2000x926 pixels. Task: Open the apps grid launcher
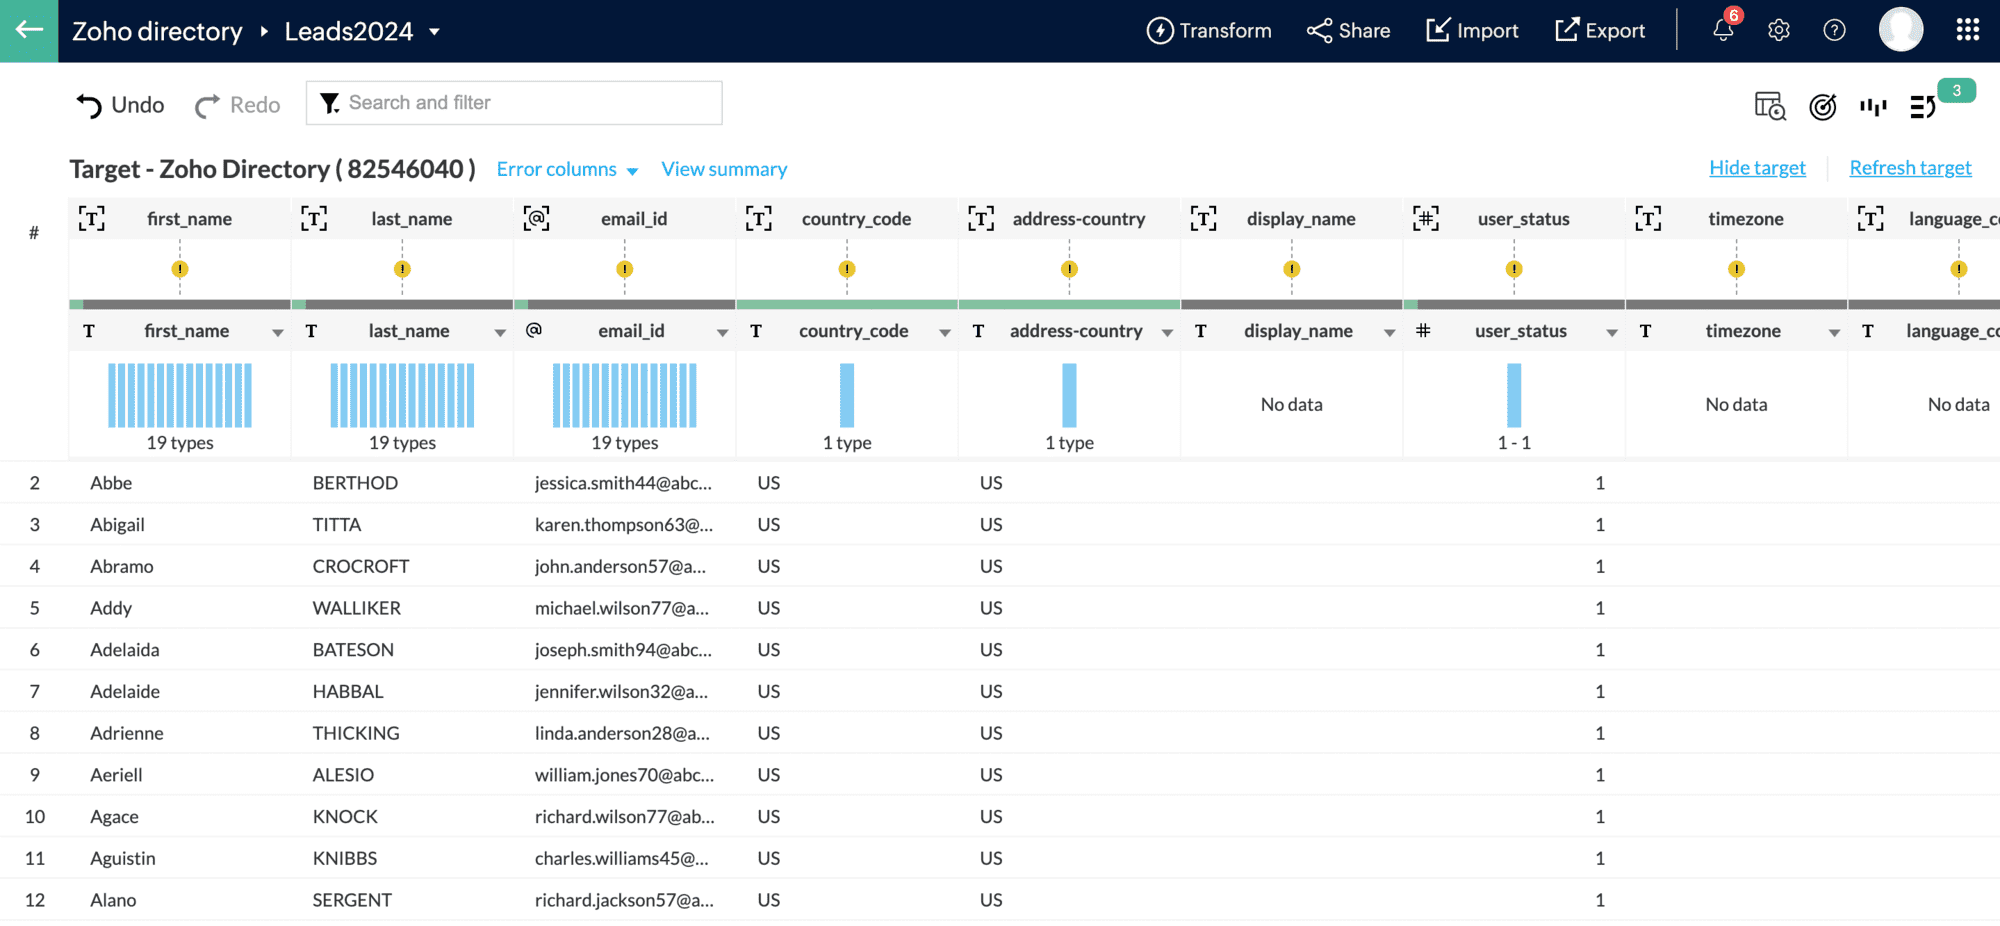pyautogui.click(x=1967, y=31)
